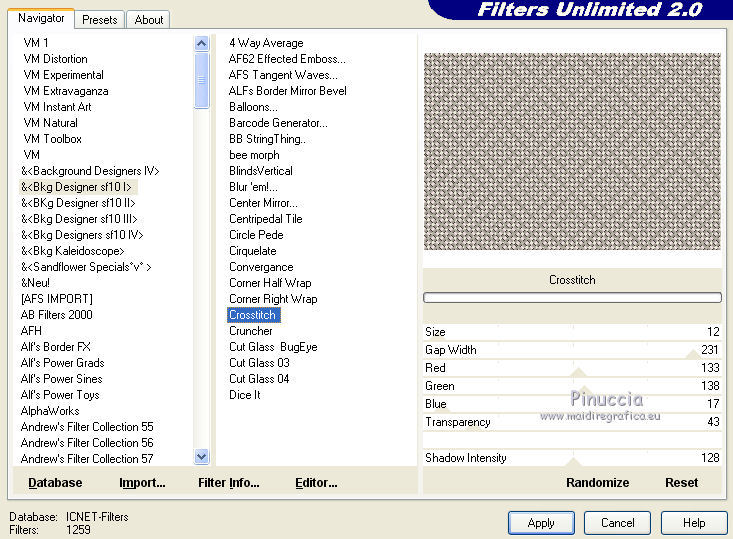Choose Barcode Generator... filter
Screen dimensions: 733x539
[x=278, y=123]
